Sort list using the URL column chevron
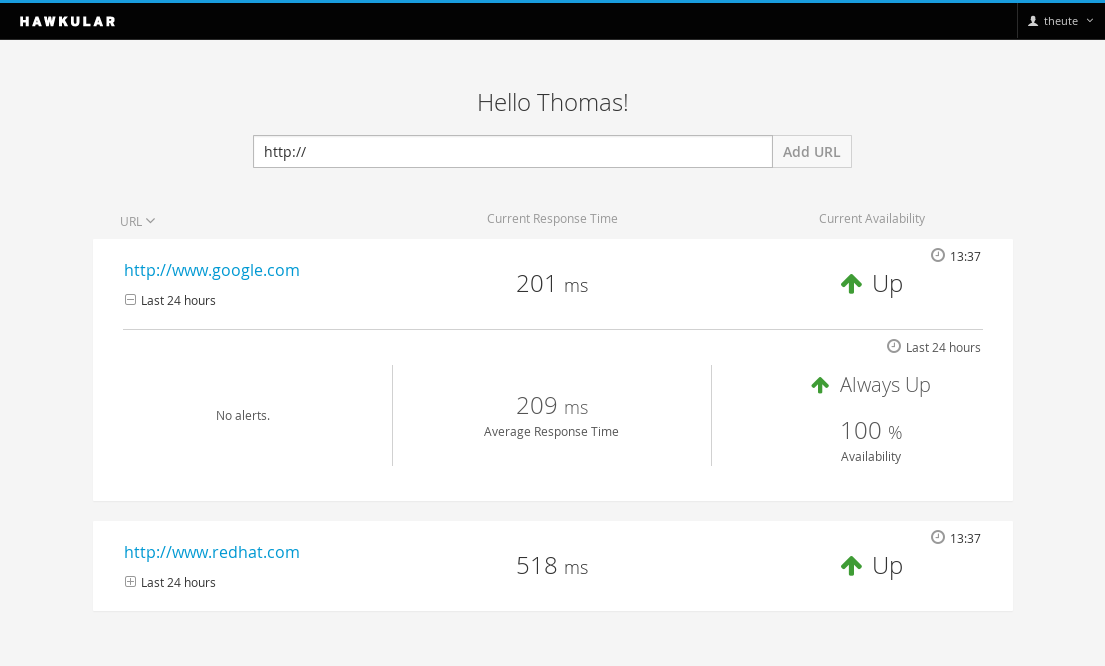Screen dimensions: 1105x666 (x=151, y=221)
